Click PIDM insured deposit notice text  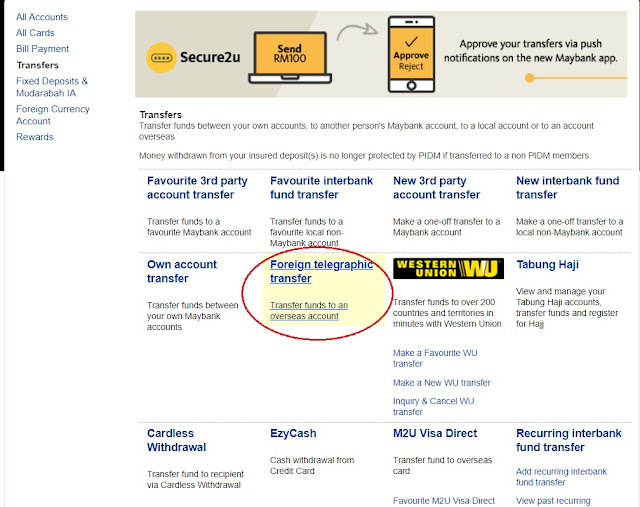[364, 156]
